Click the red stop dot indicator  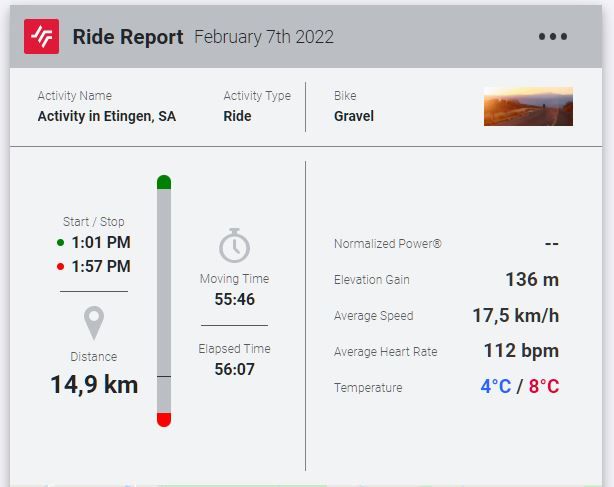point(61,267)
